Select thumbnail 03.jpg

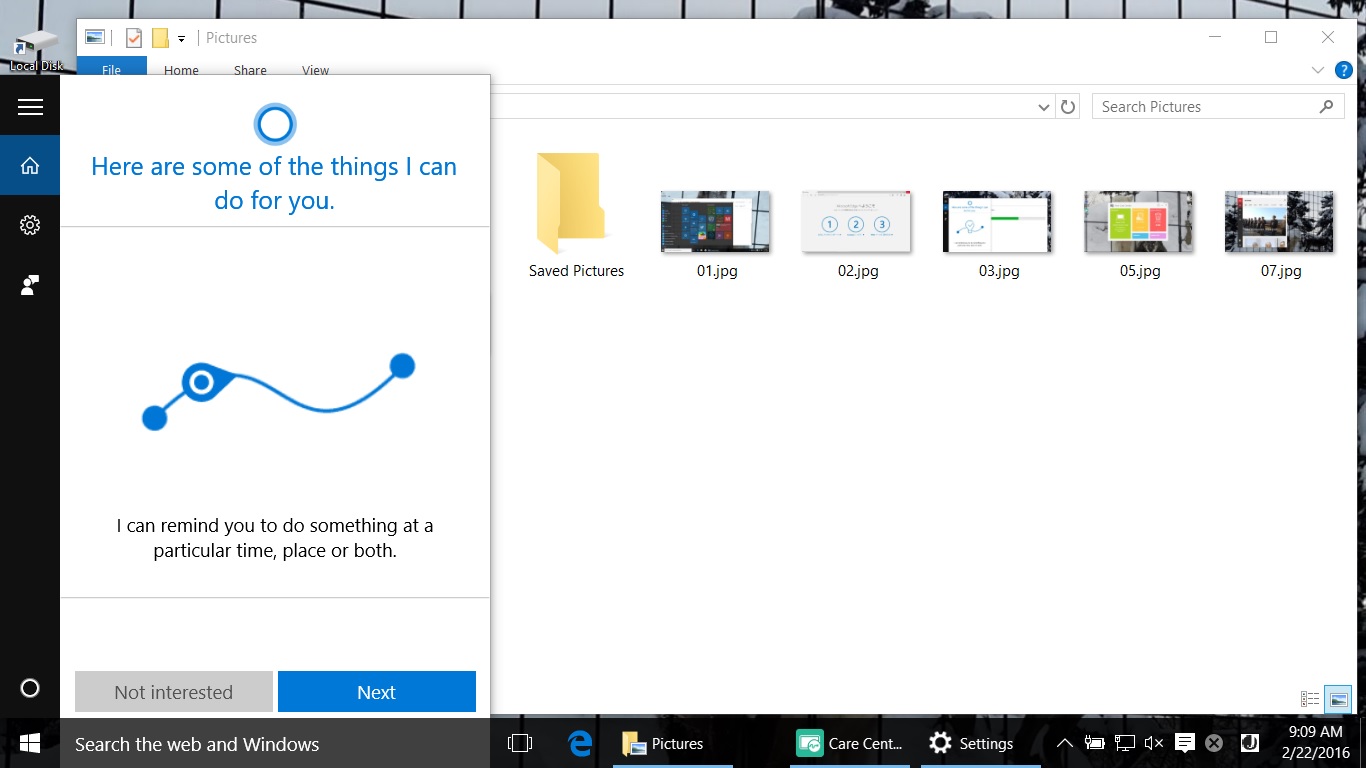pyautogui.click(x=998, y=234)
